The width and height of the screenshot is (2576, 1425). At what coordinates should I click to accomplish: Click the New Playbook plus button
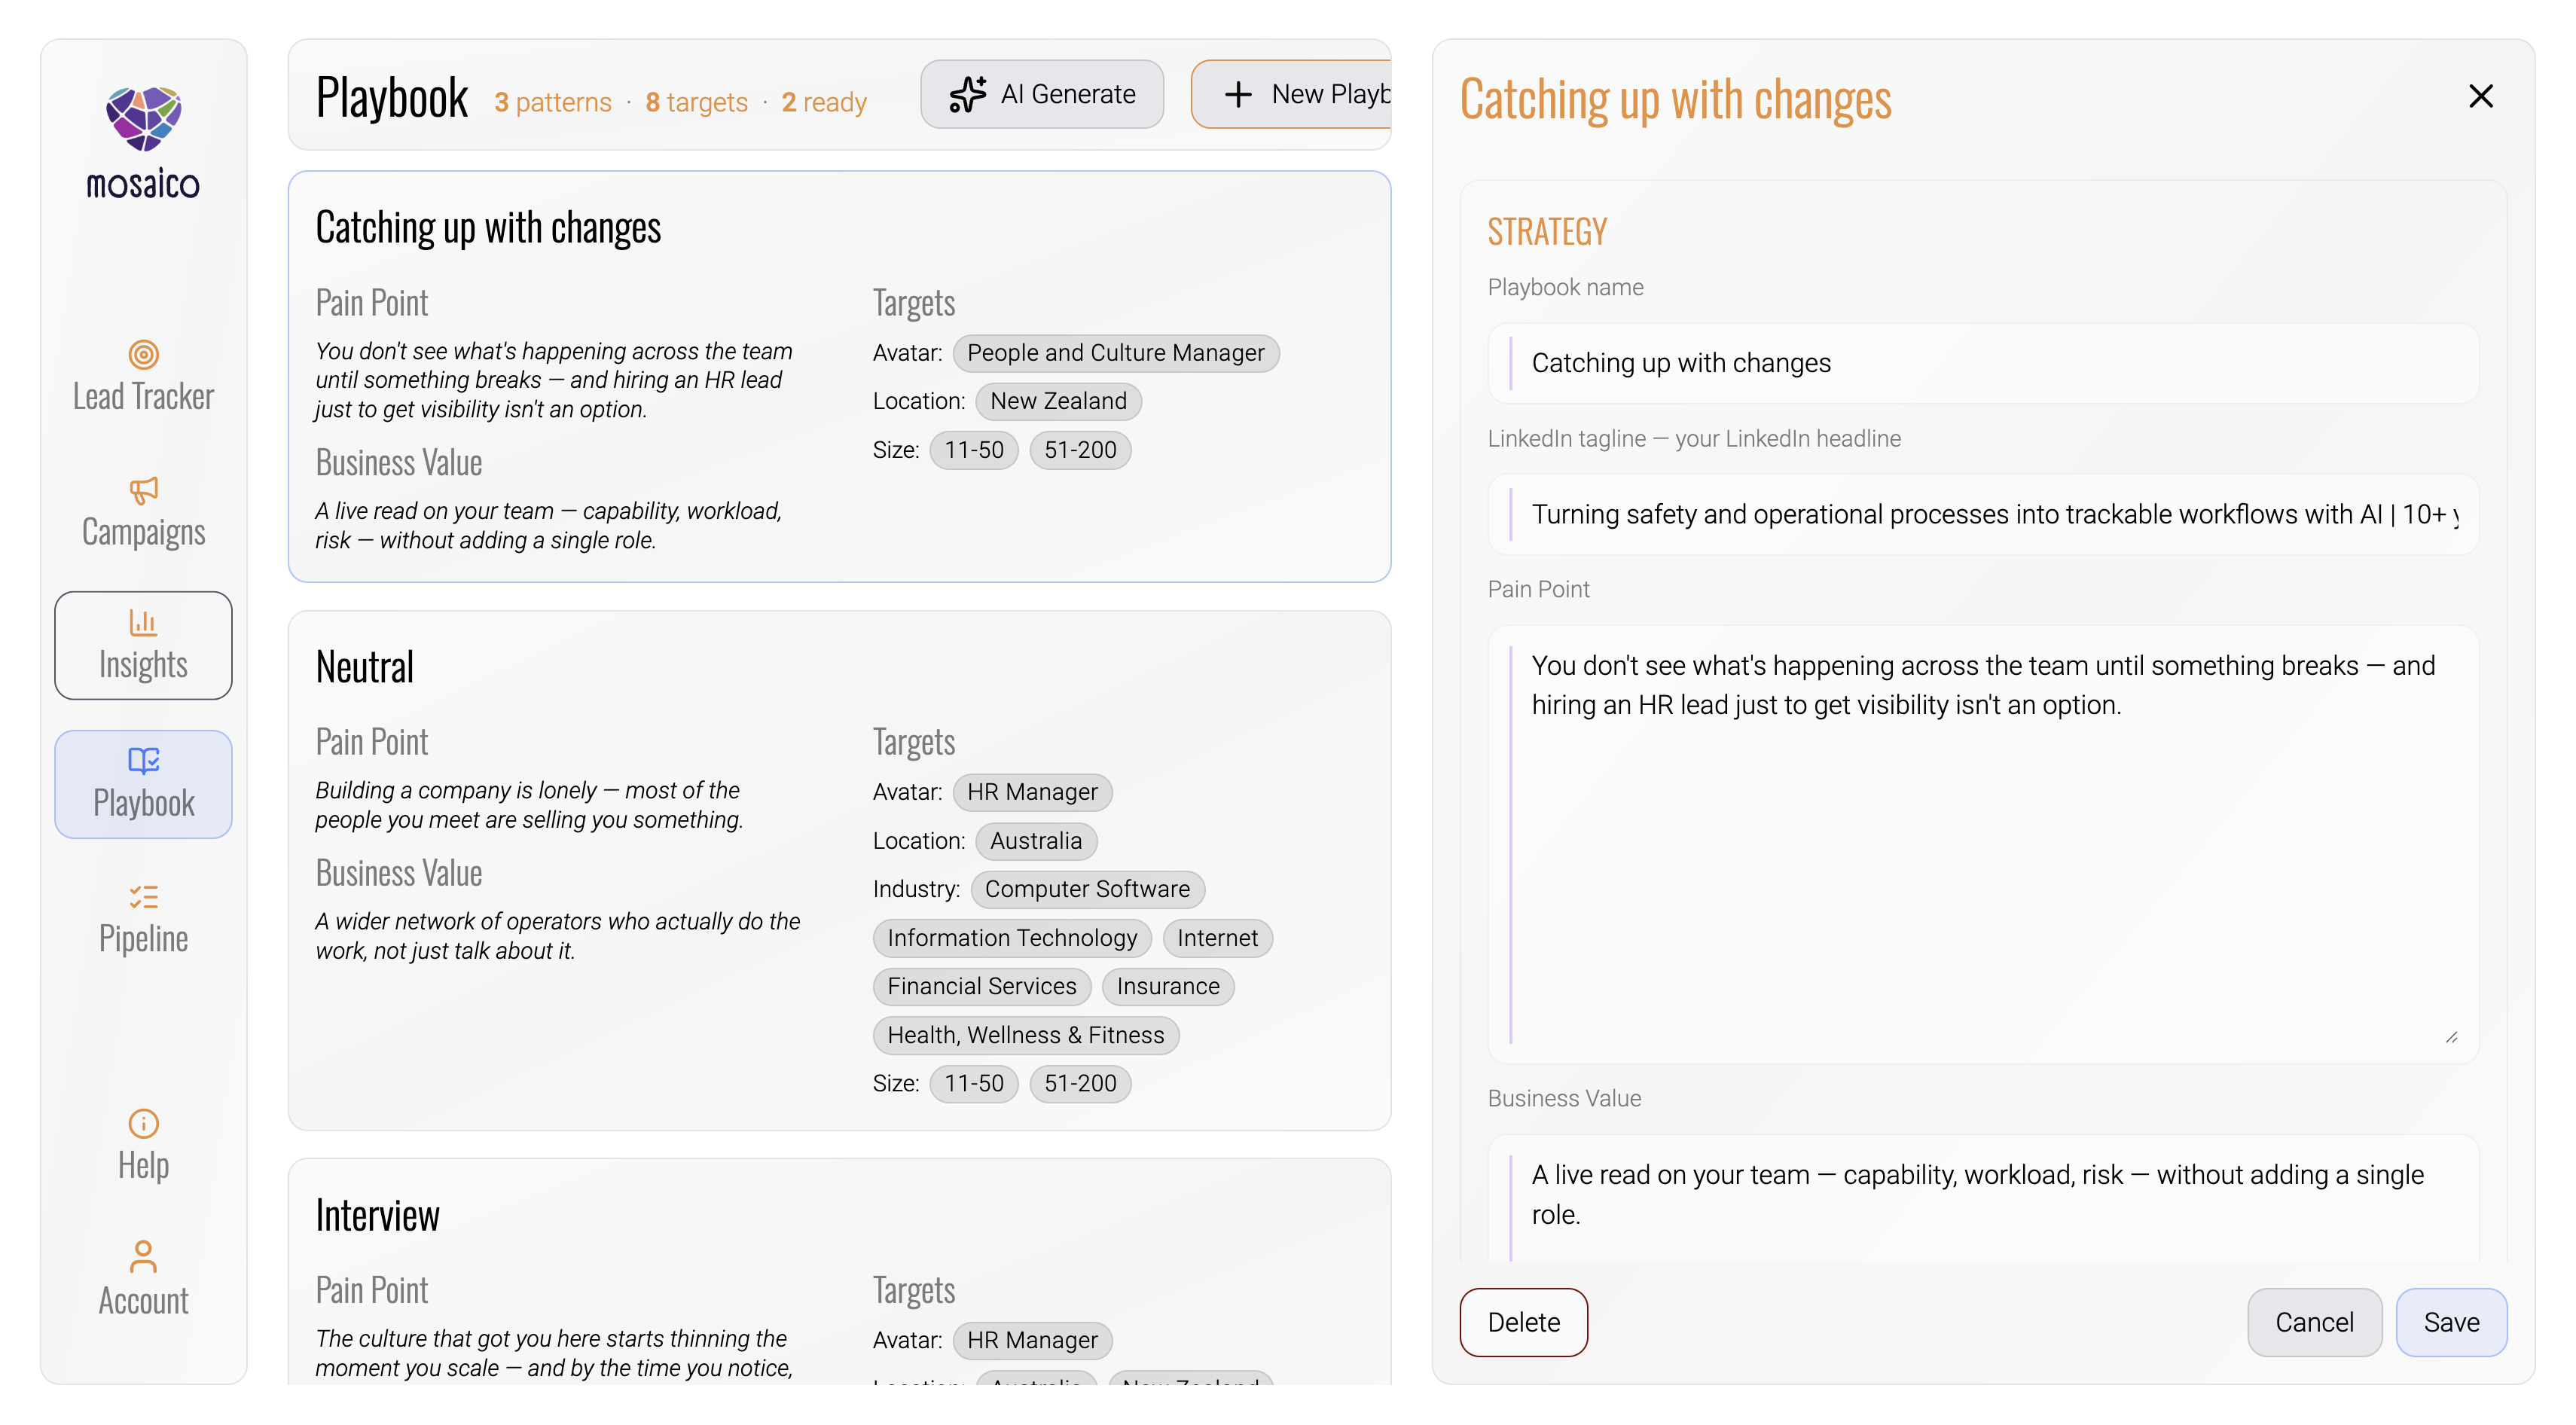pyautogui.click(x=1291, y=94)
